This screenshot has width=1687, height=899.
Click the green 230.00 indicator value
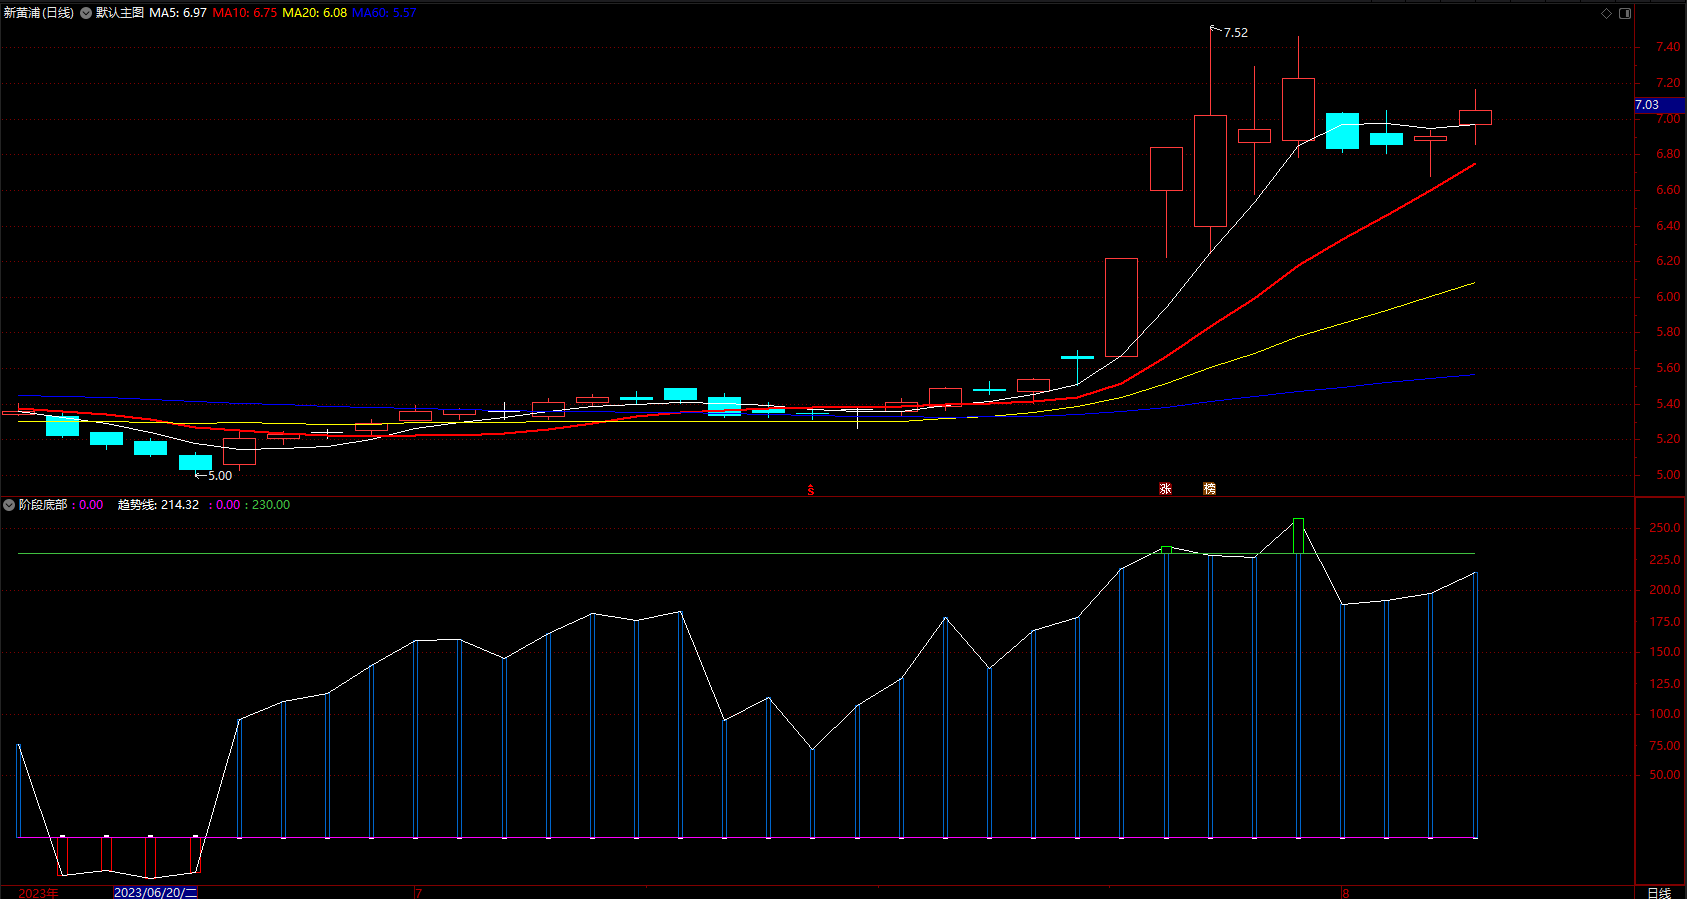point(271,505)
